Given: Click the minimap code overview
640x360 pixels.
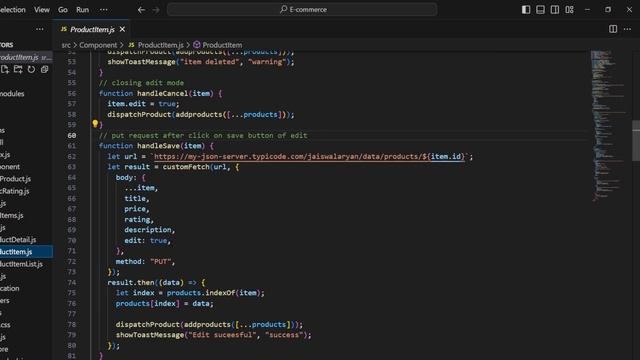Looking at the screenshot, I should tap(608, 127).
